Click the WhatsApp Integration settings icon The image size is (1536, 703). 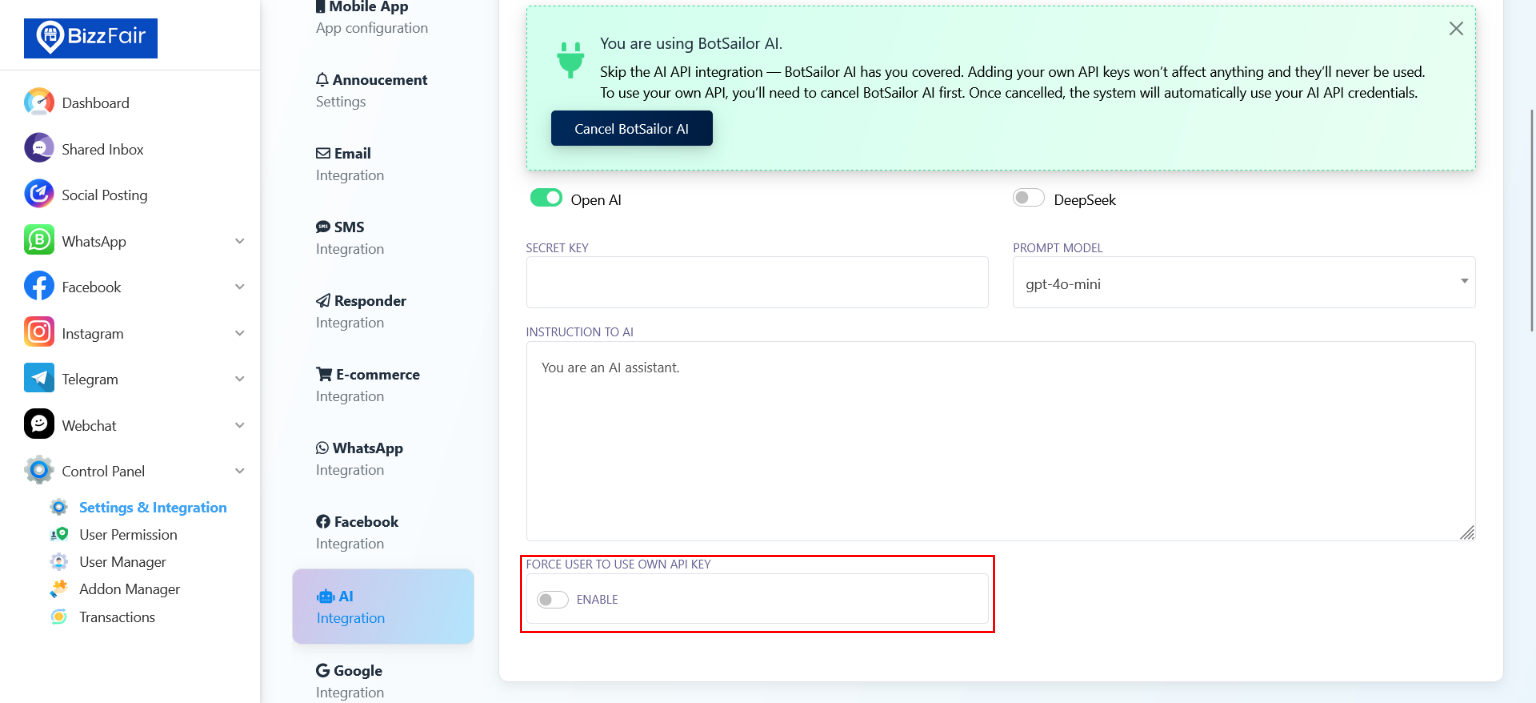(x=322, y=448)
